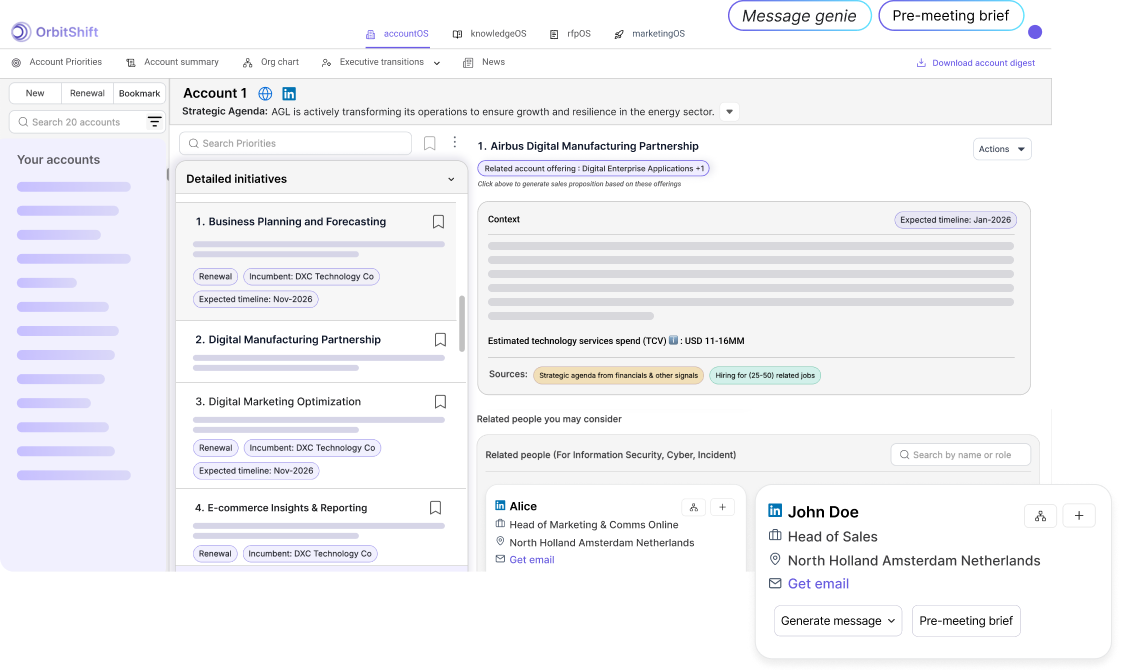The height and width of the screenshot is (670, 1122).
Task: Click the Org chart nav icon
Action: 248,63
